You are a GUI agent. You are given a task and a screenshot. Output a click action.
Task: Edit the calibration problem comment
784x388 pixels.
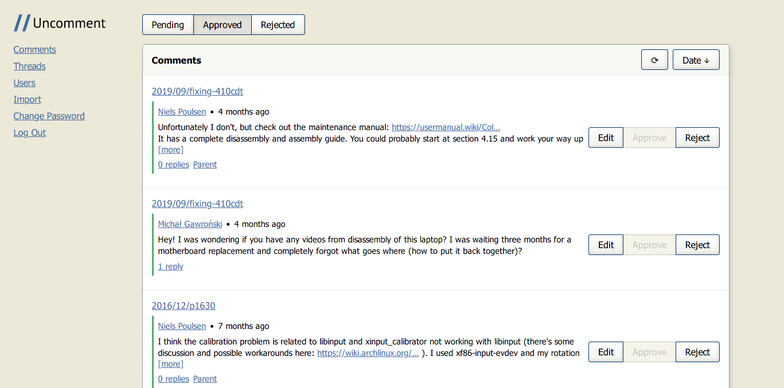(606, 352)
